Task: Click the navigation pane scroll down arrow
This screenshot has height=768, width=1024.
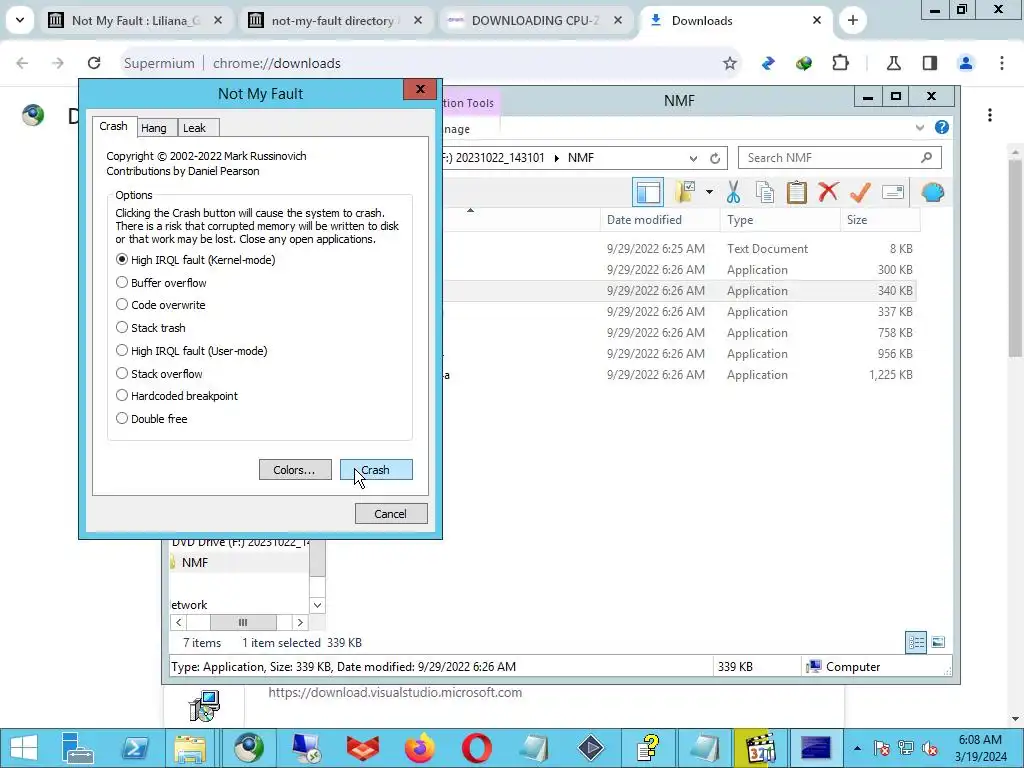Action: pos(317,605)
